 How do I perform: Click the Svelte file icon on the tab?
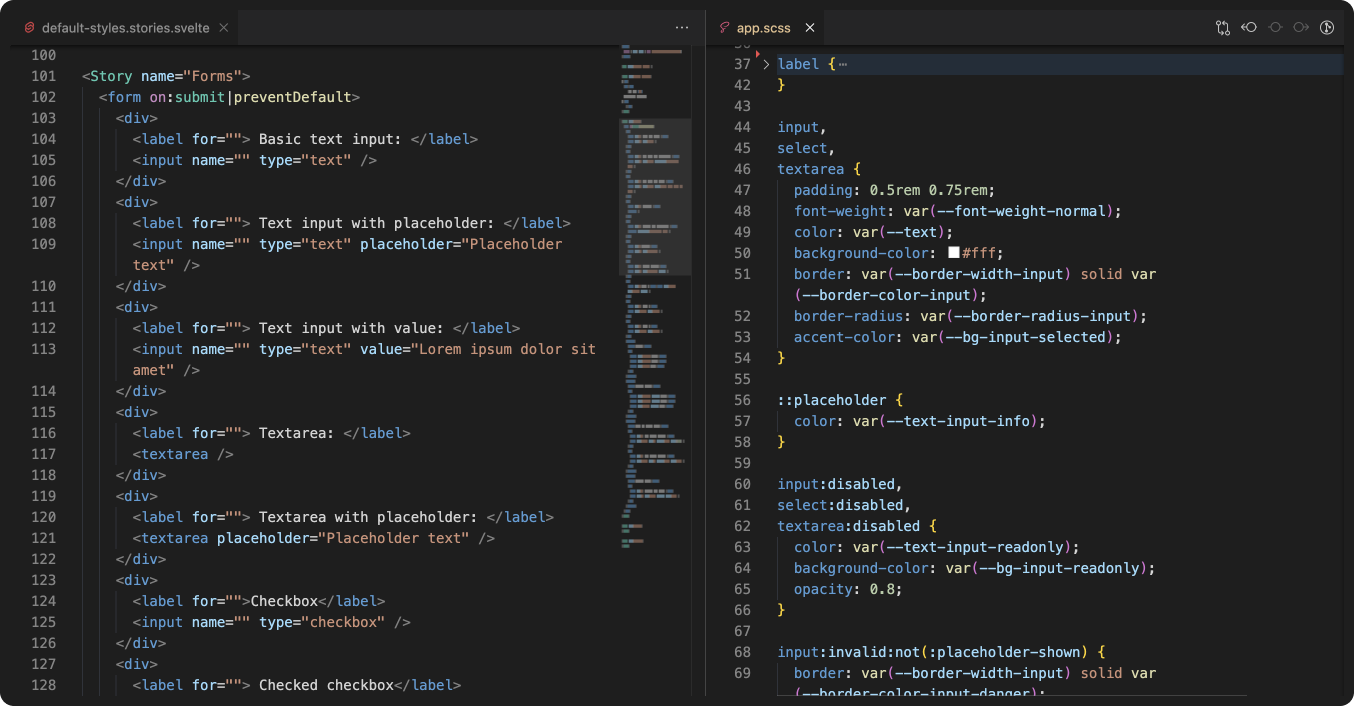pyautogui.click(x=29, y=28)
